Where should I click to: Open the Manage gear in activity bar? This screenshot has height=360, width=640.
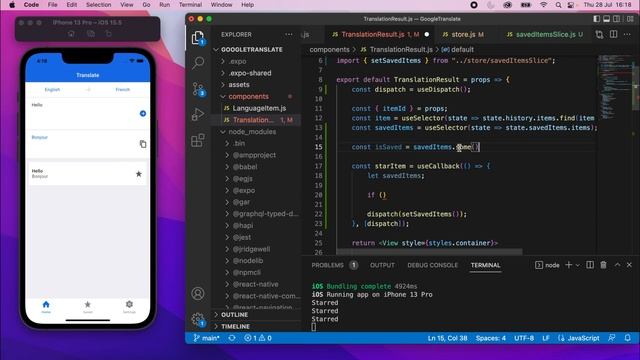[198, 319]
